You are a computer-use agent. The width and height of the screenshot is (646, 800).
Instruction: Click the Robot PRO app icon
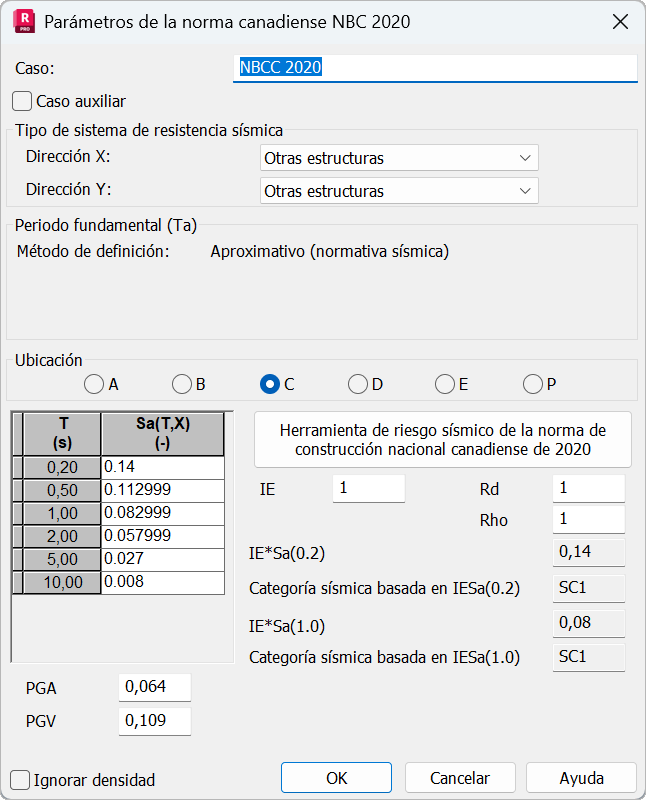coord(24,21)
